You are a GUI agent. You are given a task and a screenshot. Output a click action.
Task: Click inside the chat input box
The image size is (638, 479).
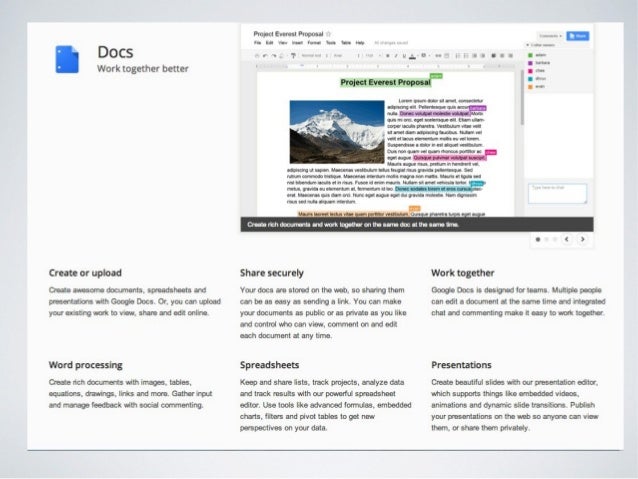pos(557,193)
